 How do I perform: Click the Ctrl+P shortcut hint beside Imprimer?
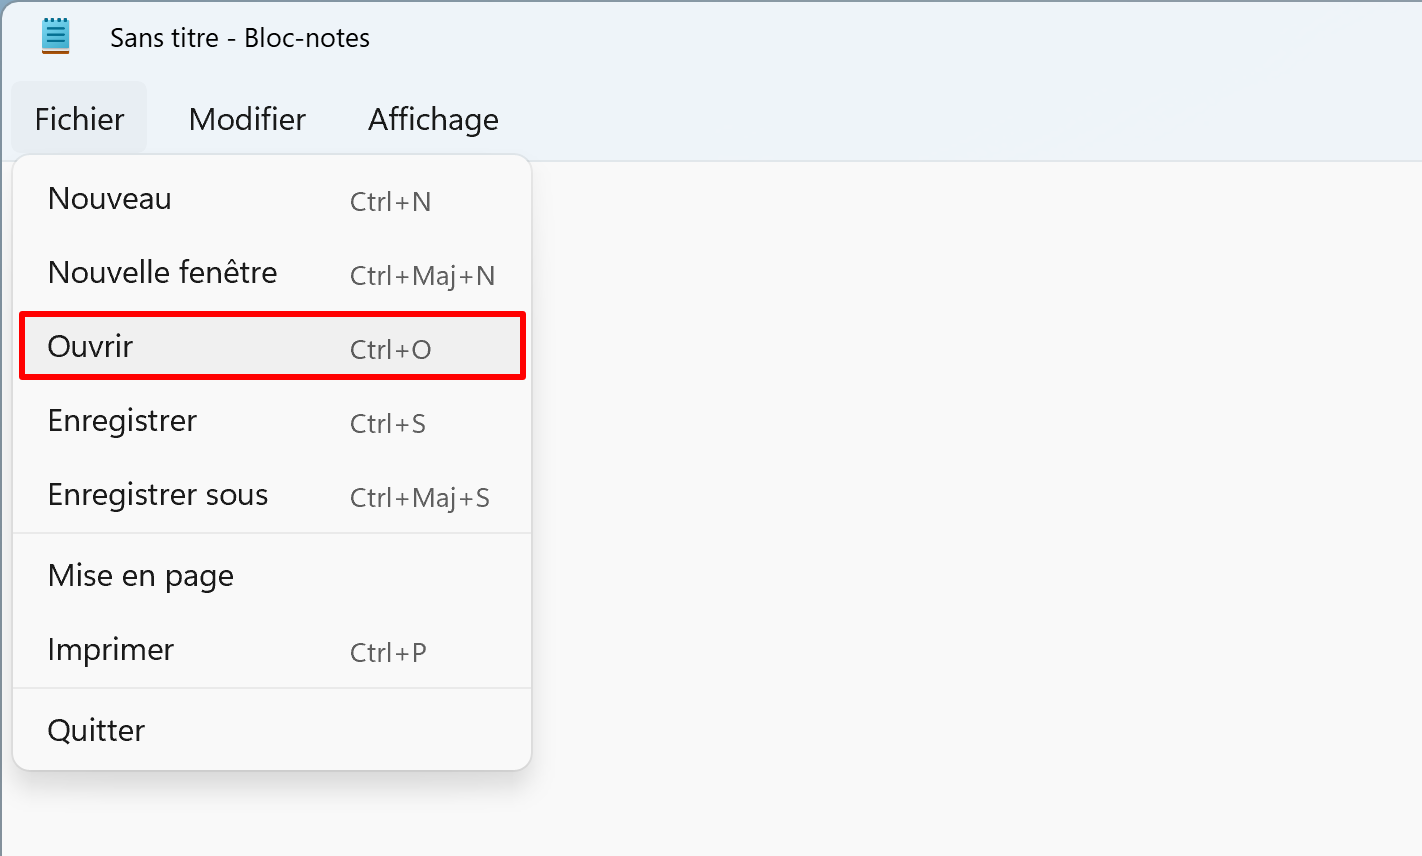tap(388, 653)
